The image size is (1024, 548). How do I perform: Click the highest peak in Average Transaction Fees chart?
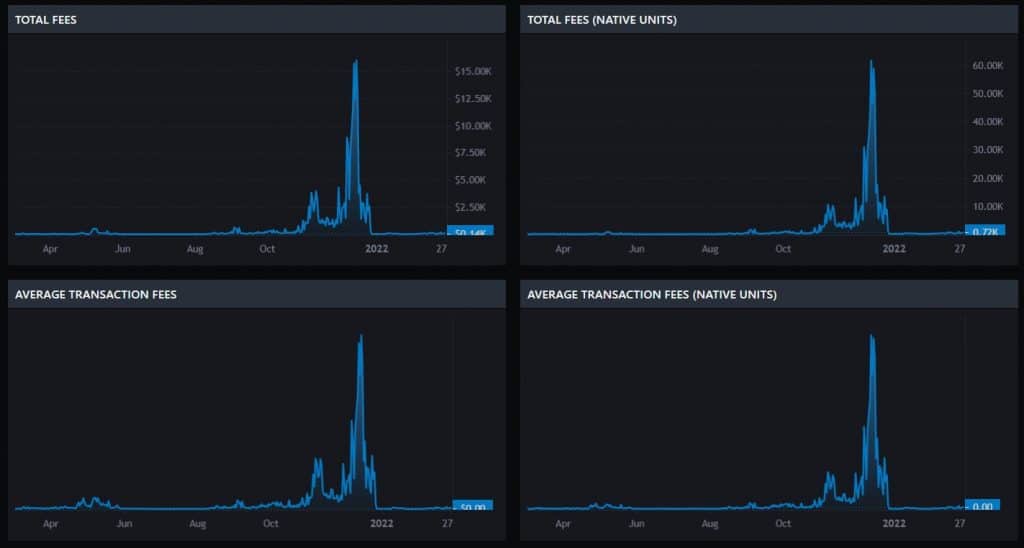(x=360, y=336)
